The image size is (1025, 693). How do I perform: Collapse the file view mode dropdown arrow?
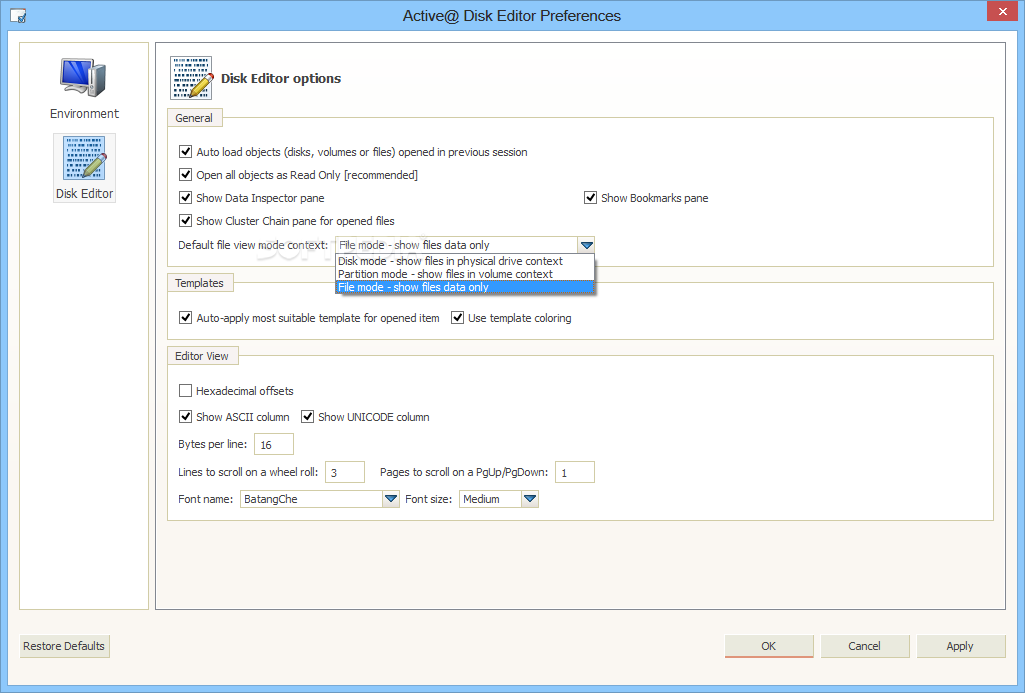[586, 245]
